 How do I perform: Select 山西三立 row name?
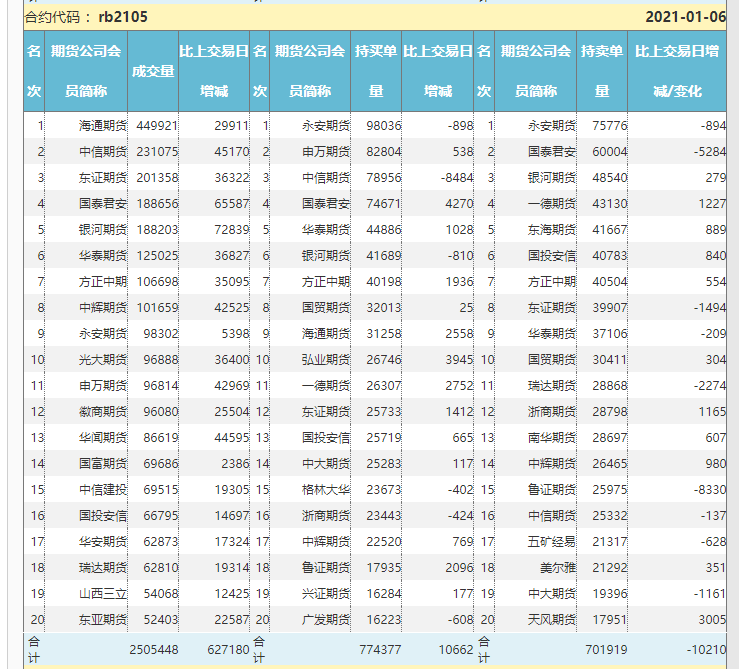pyautogui.click(x=103, y=593)
